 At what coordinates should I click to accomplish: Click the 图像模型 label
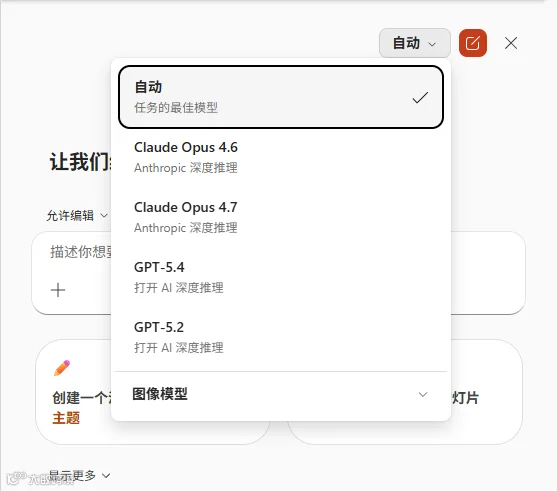click(160, 394)
